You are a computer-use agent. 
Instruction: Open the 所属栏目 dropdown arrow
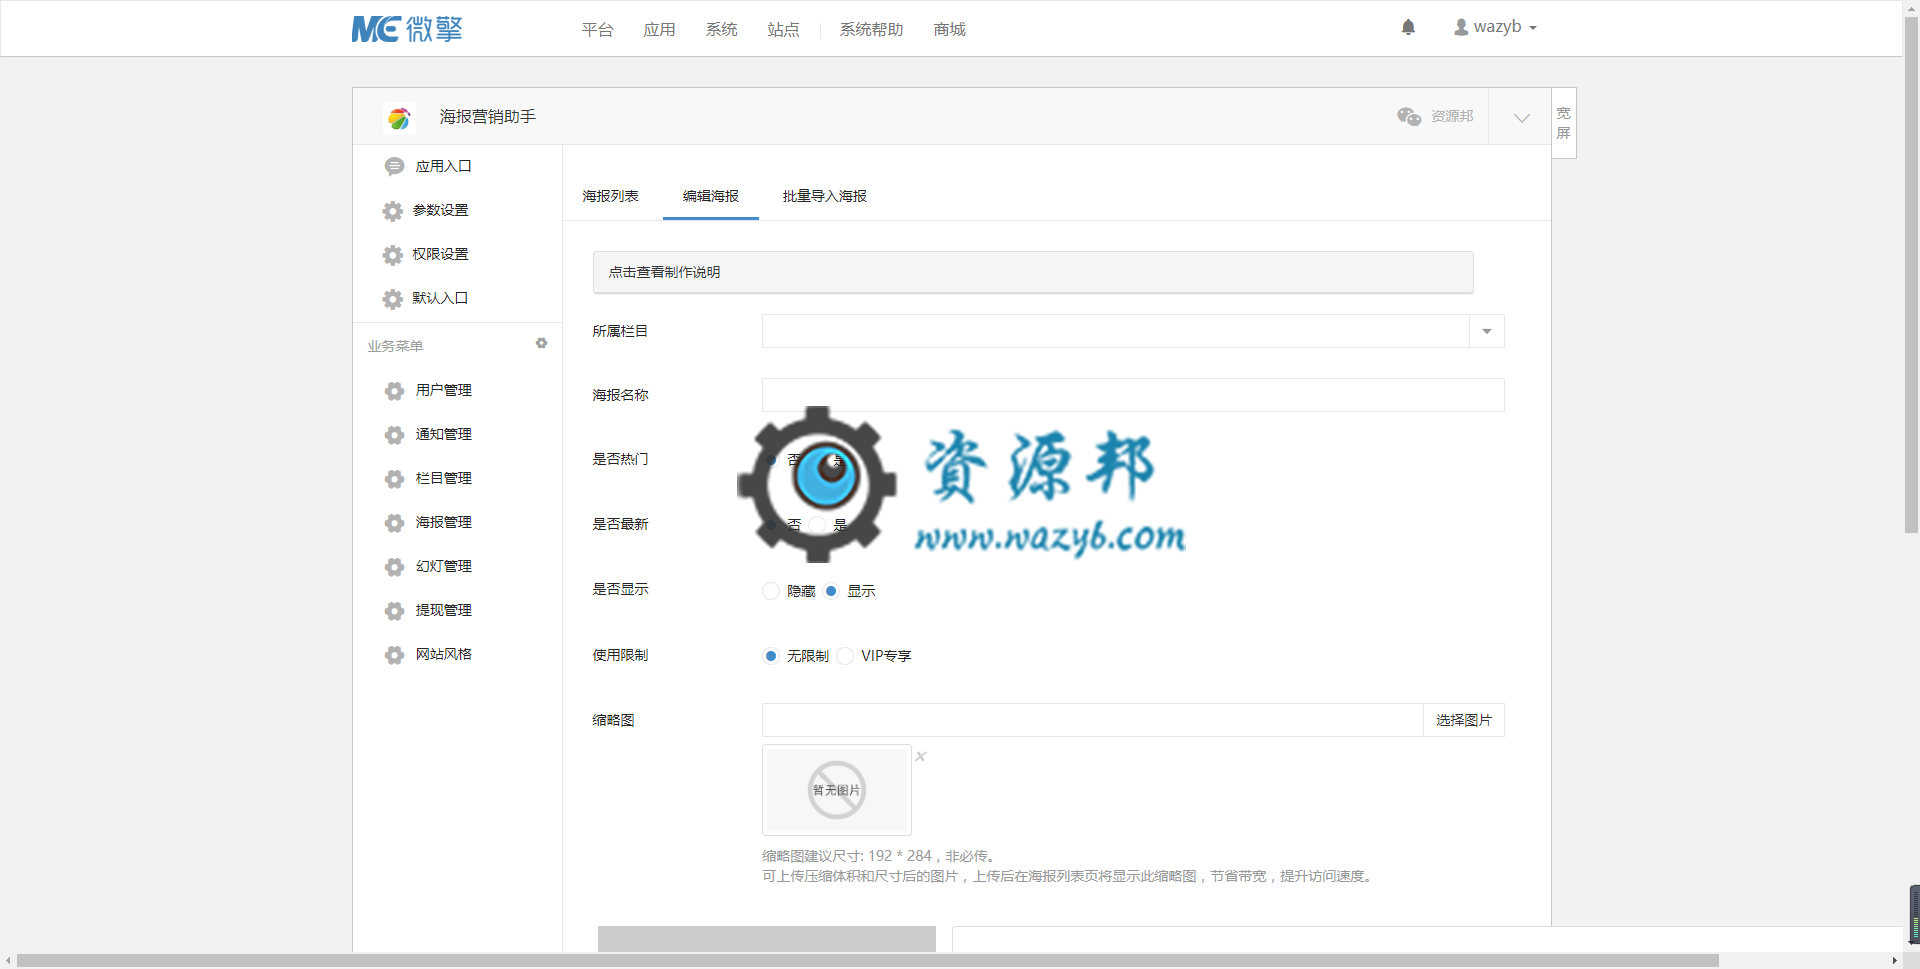(1487, 331)
